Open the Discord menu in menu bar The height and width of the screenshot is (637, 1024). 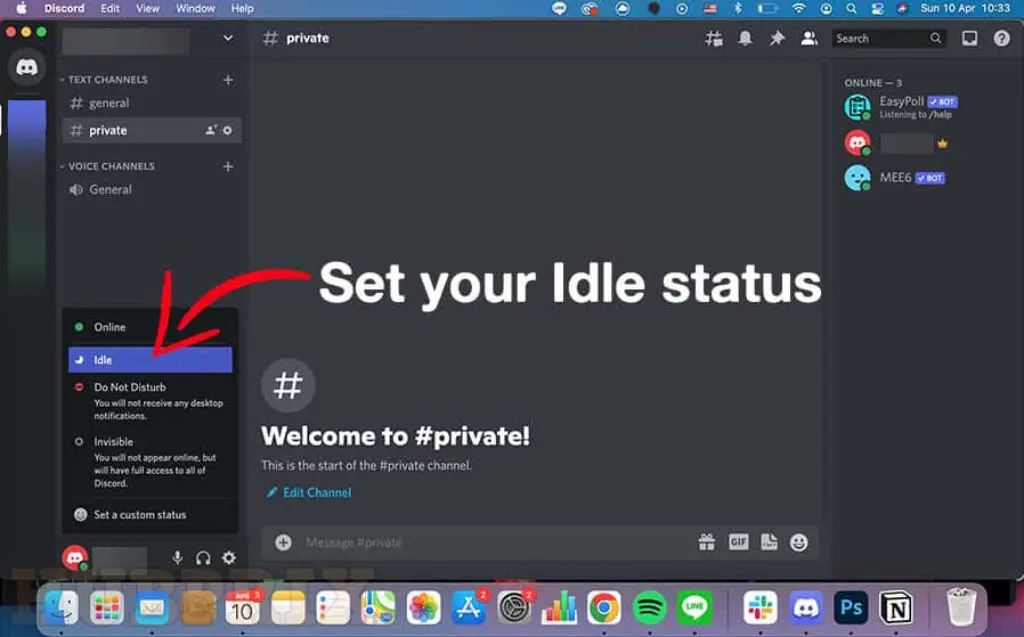click(x=64, y=8)
